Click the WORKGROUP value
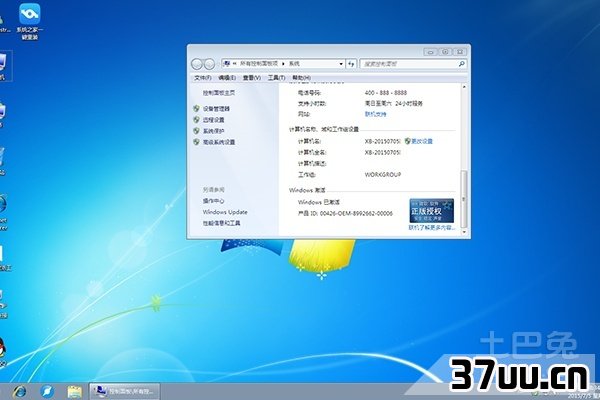 (383, 175)
